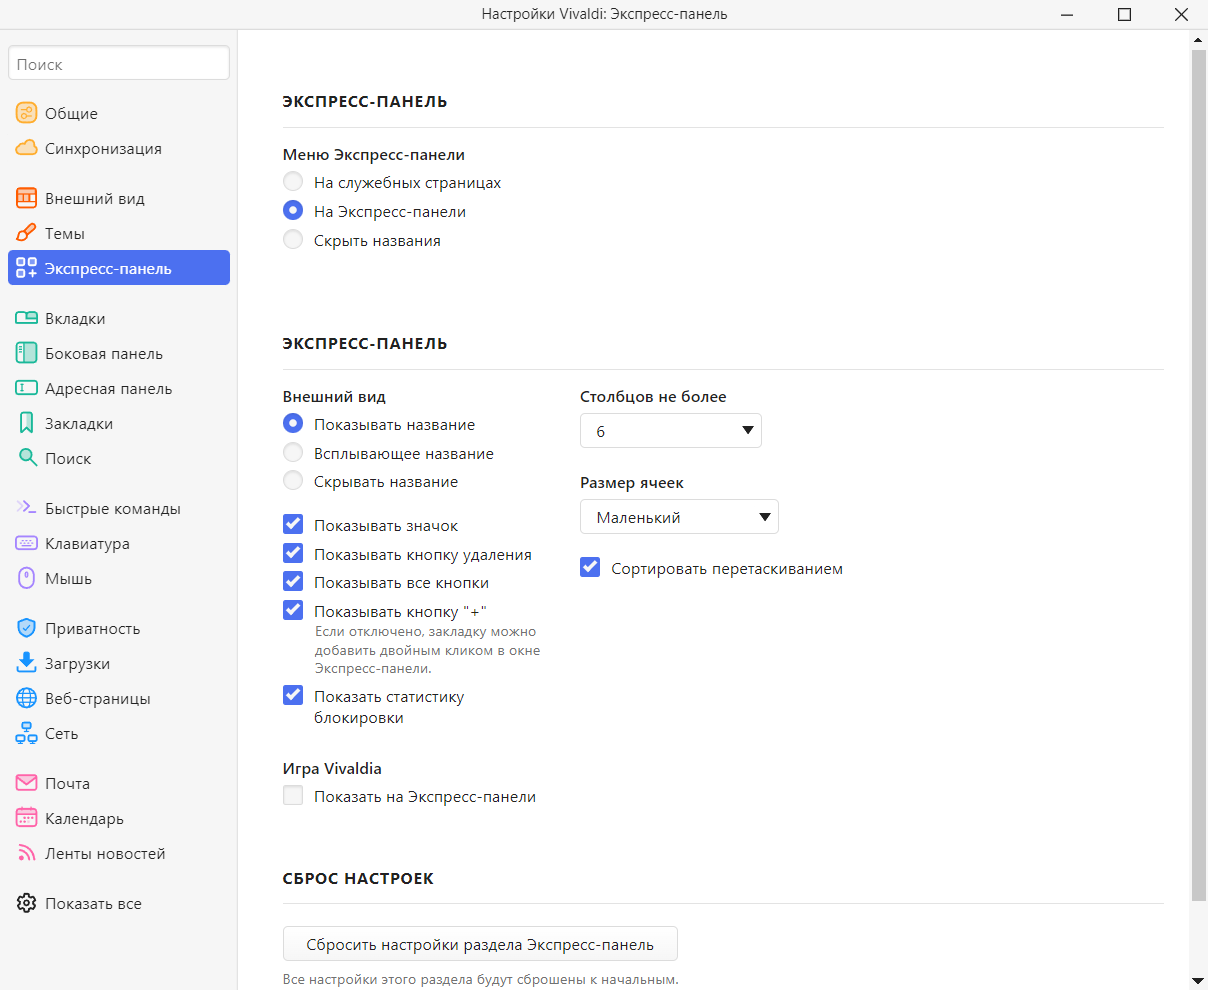This screenshot has width=1208, height=990.
Task: Click the scroll up arrow of scrollbar
Action: point(1199,39)
